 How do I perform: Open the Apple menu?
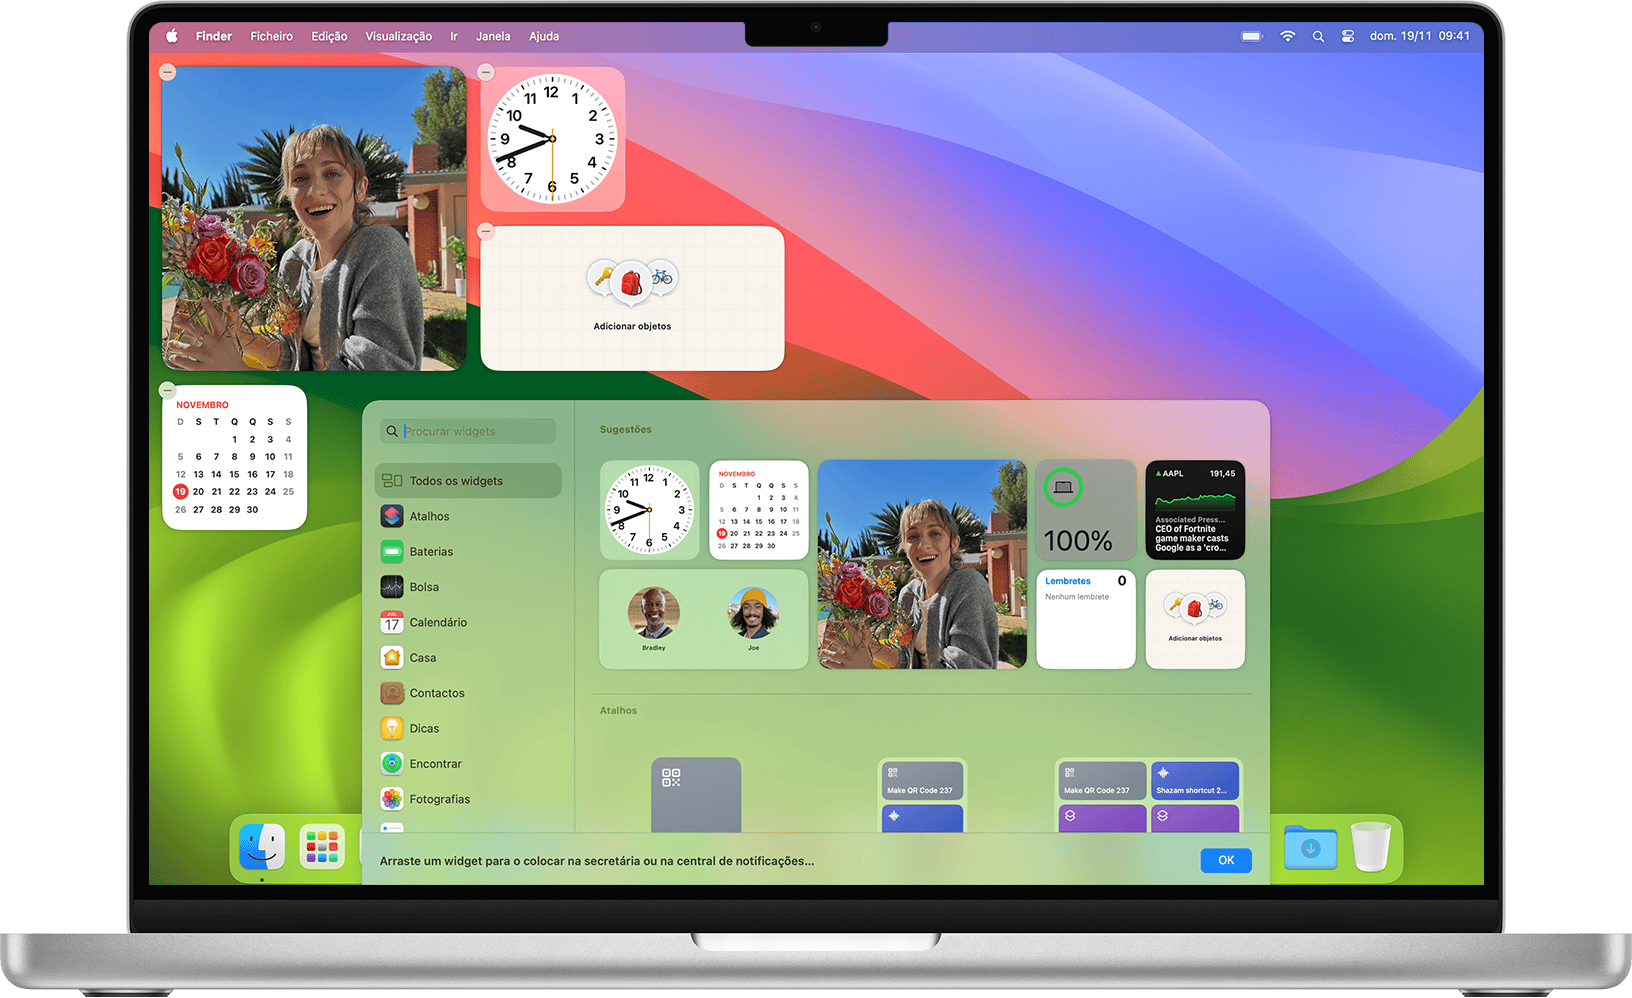[171, 36]
